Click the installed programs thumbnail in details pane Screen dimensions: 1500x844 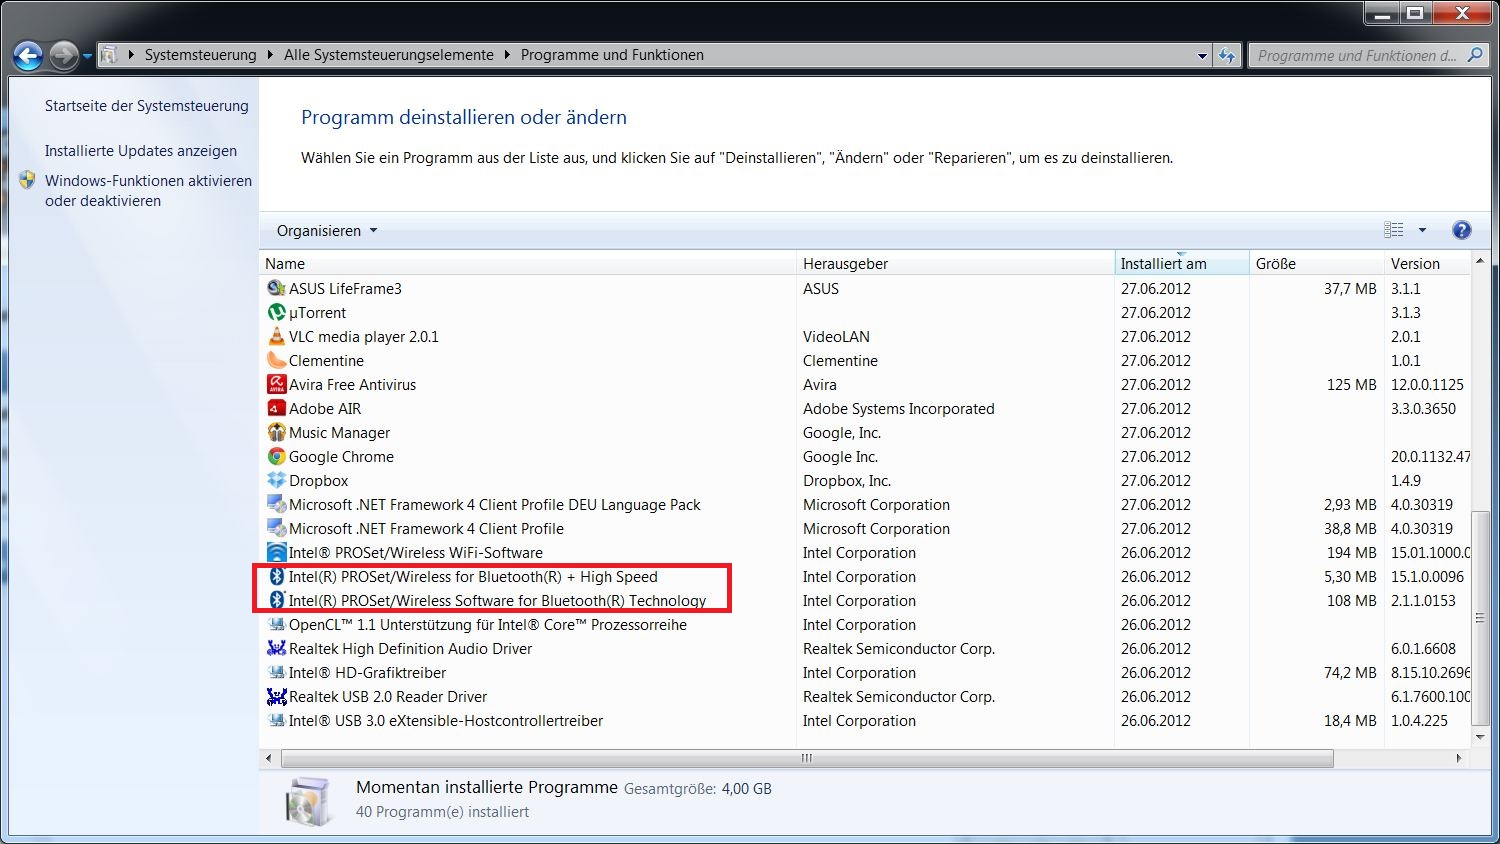pyautogui.click(x=307, y=801)
